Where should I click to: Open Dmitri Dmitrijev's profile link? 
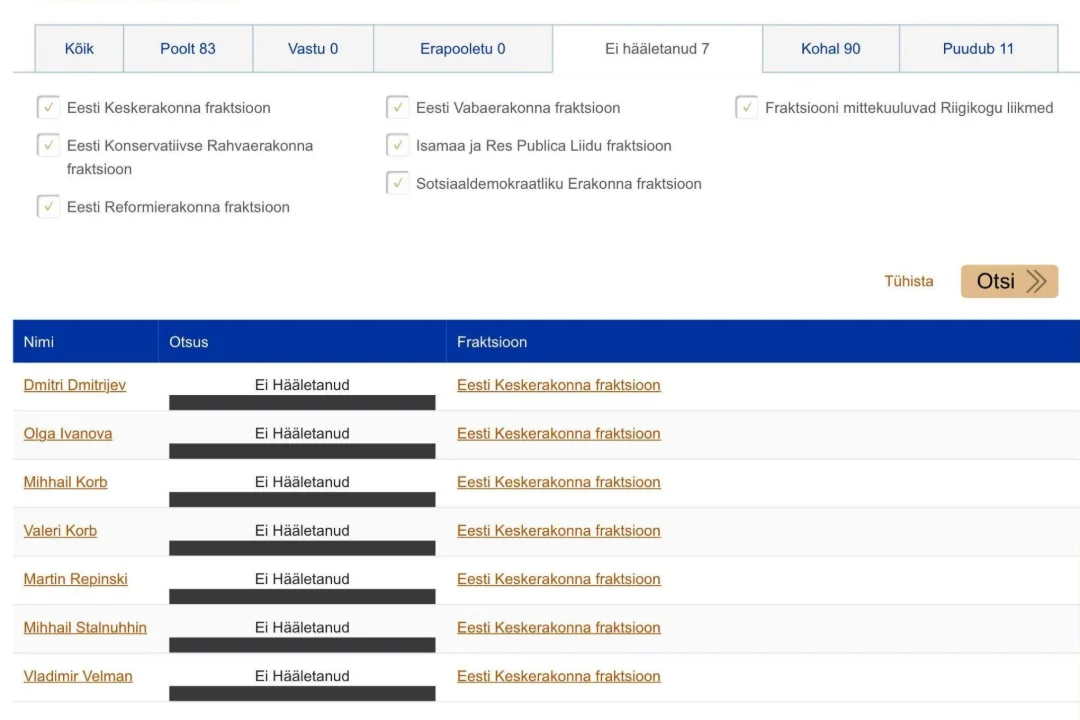(75, 385)
